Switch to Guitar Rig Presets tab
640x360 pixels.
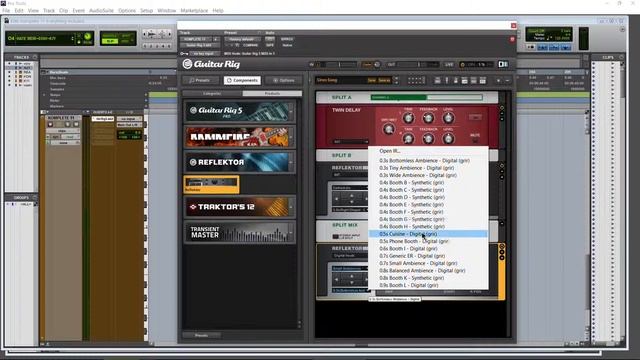coord(200,80)
